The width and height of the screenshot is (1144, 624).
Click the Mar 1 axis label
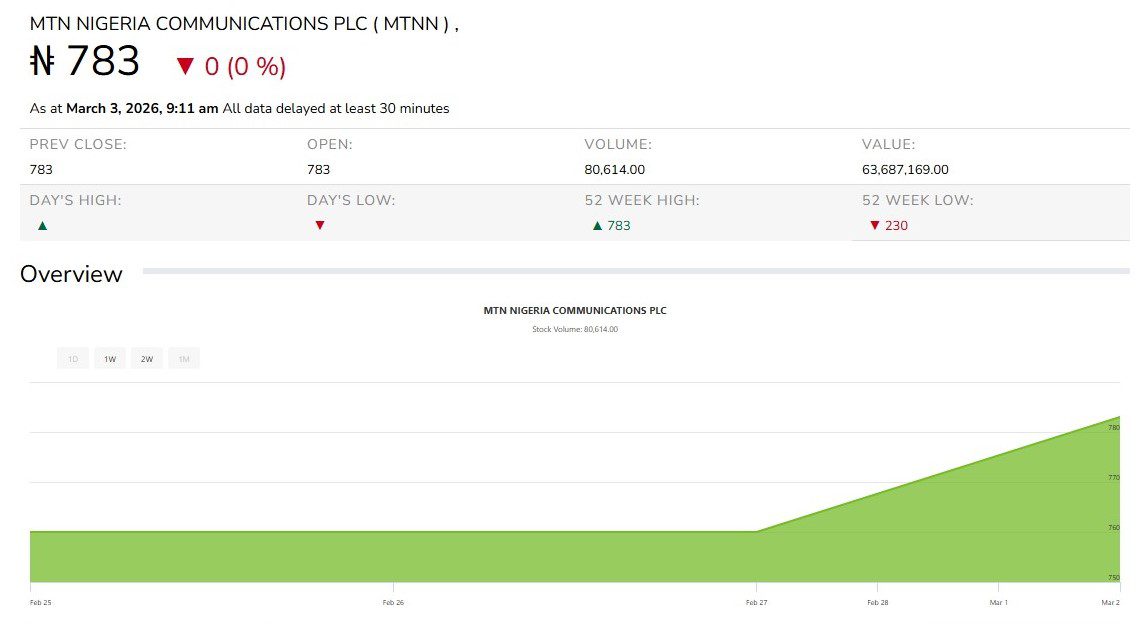coord(999,602)
